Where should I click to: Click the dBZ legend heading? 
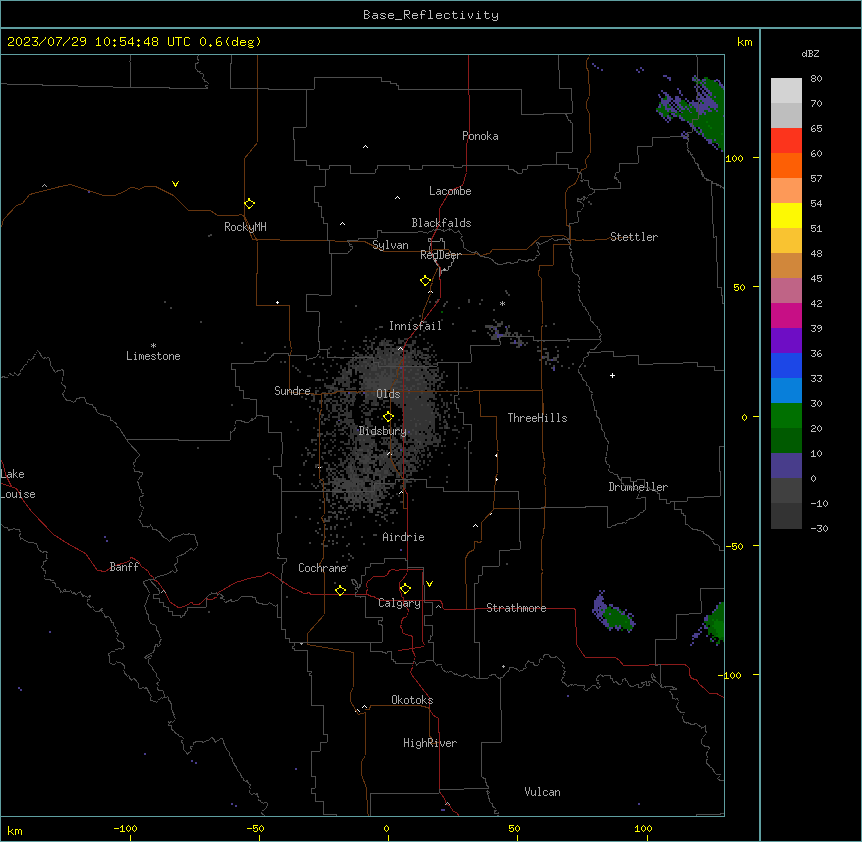[x=810, y=53]
